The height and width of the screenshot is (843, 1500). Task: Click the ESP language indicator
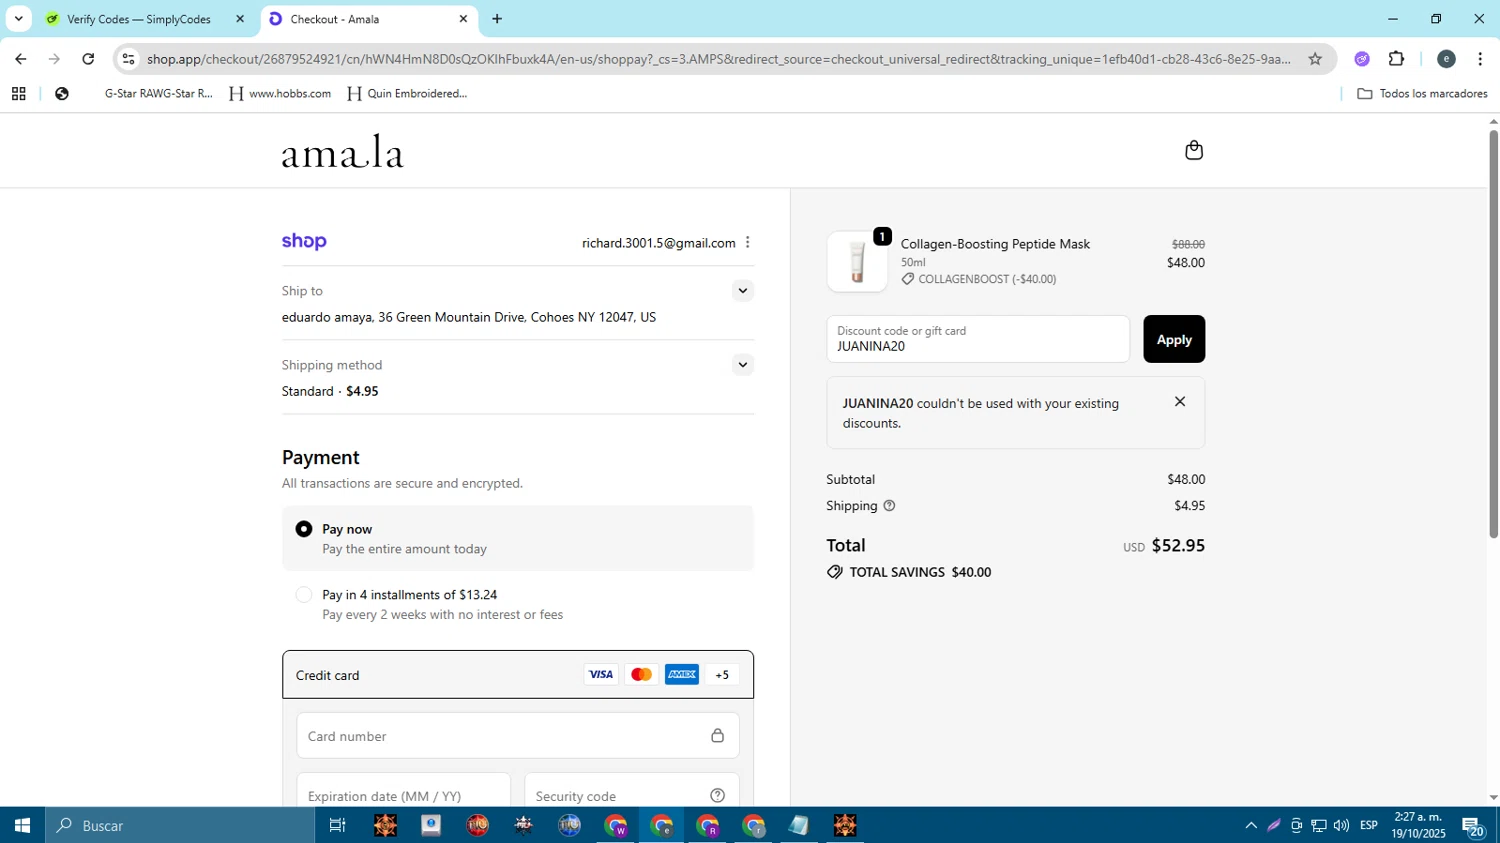[x=1369, y=826]
